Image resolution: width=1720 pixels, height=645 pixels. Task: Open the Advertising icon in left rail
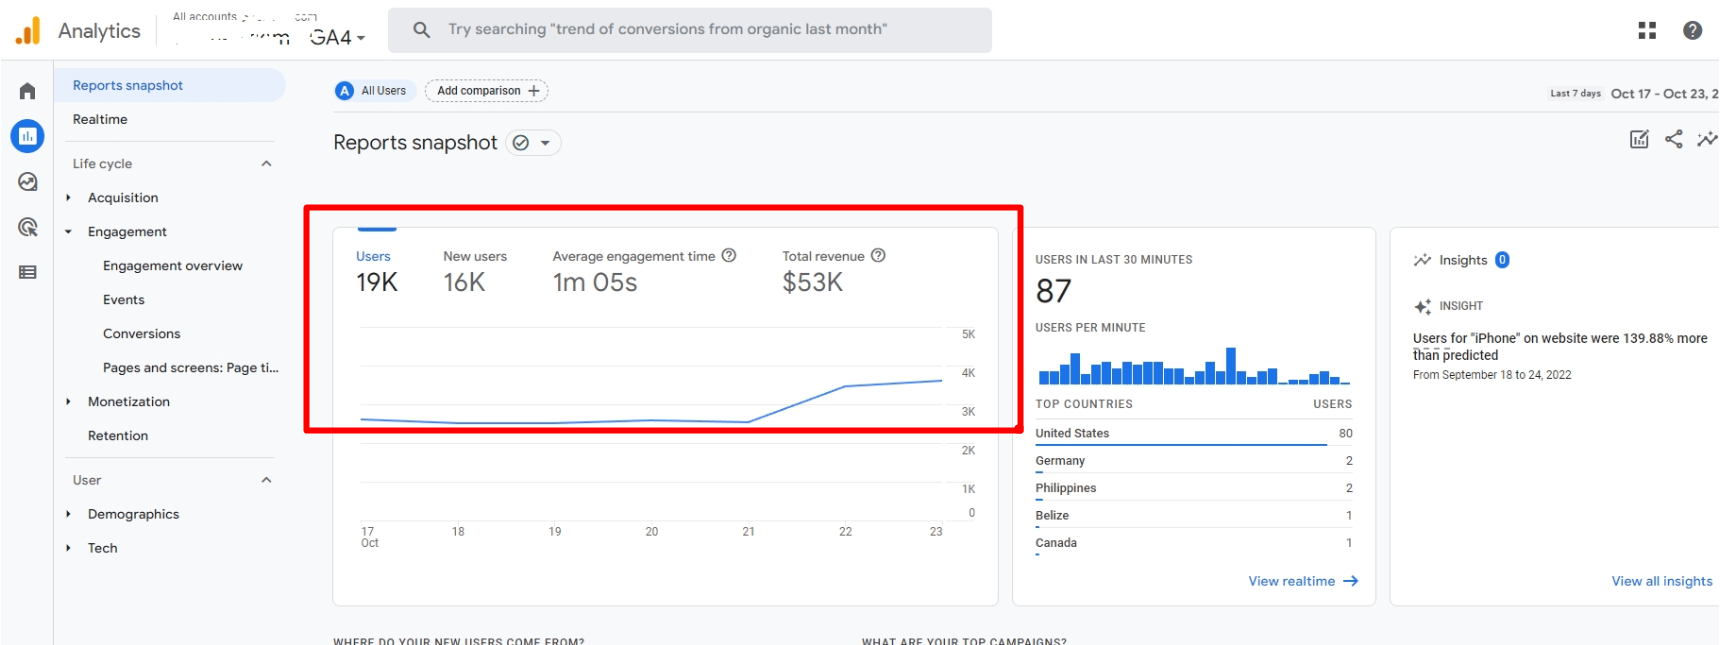(27, 227)
